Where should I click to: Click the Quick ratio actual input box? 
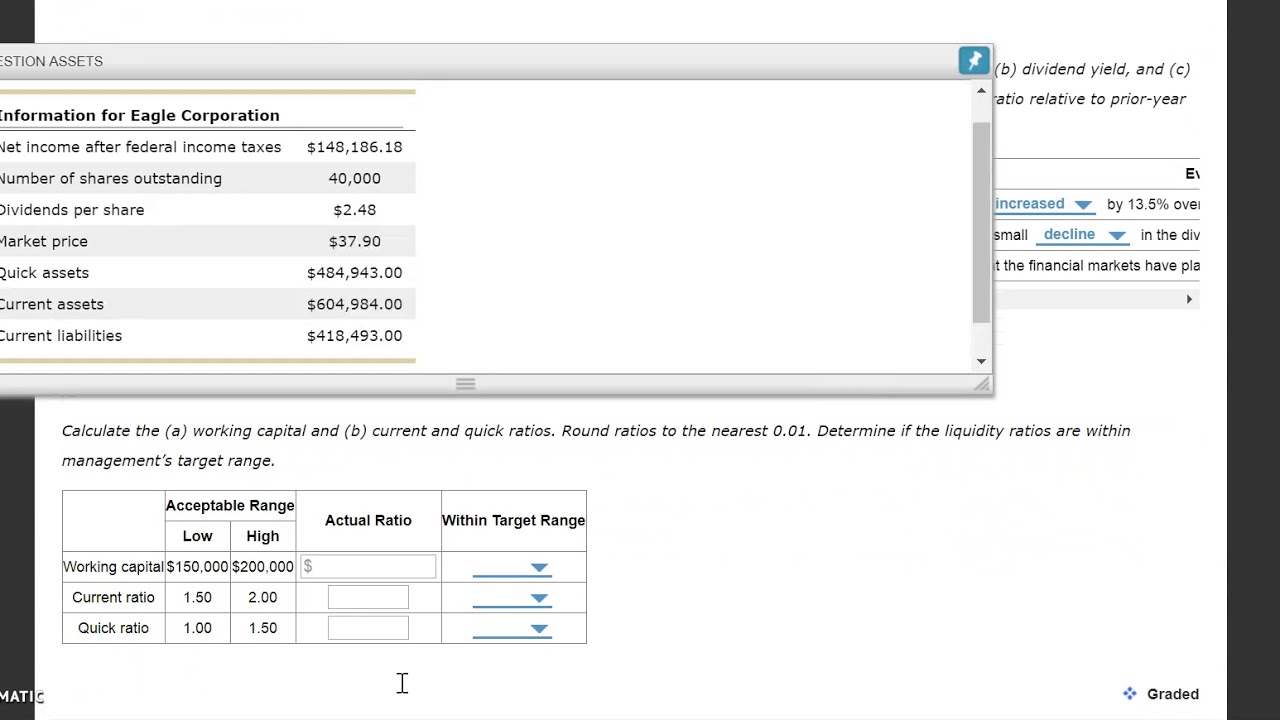[368, 628]
